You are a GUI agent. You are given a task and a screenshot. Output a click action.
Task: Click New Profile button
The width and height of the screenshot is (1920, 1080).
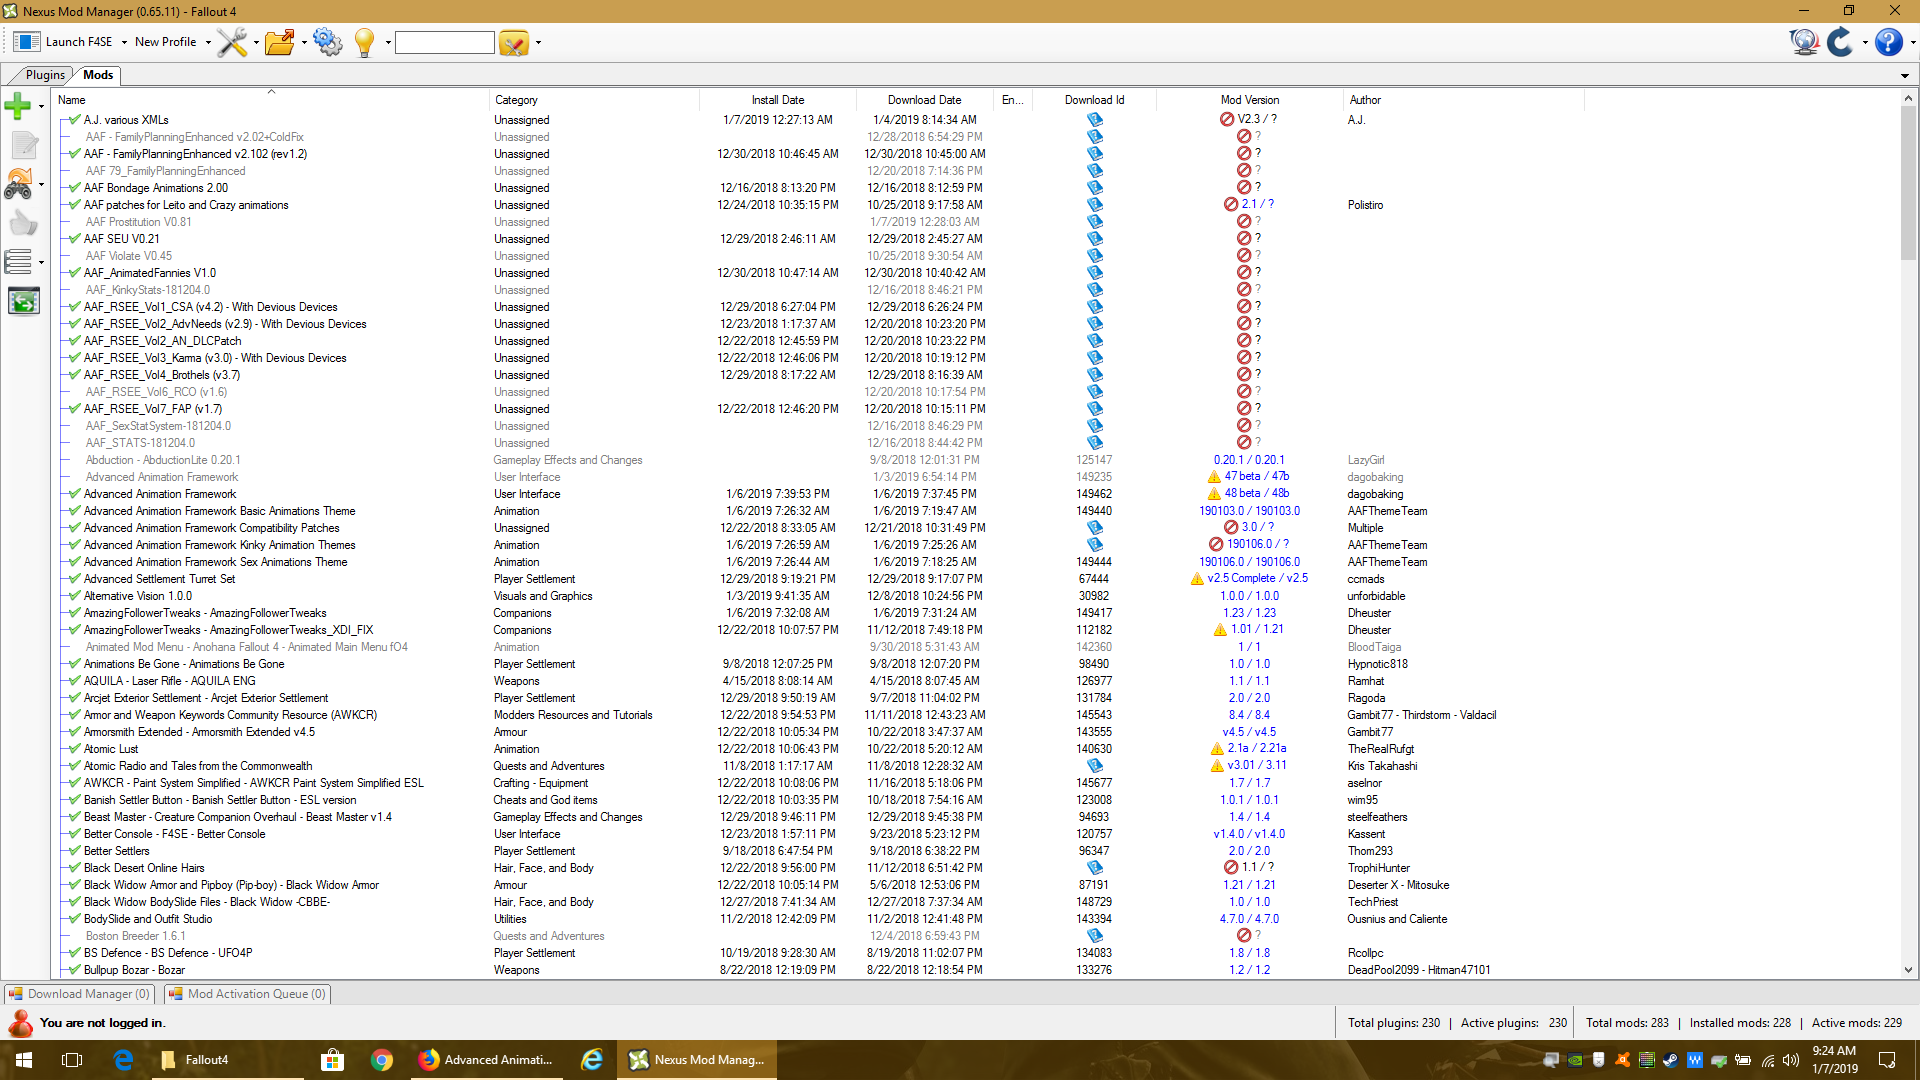coord(166,42)
